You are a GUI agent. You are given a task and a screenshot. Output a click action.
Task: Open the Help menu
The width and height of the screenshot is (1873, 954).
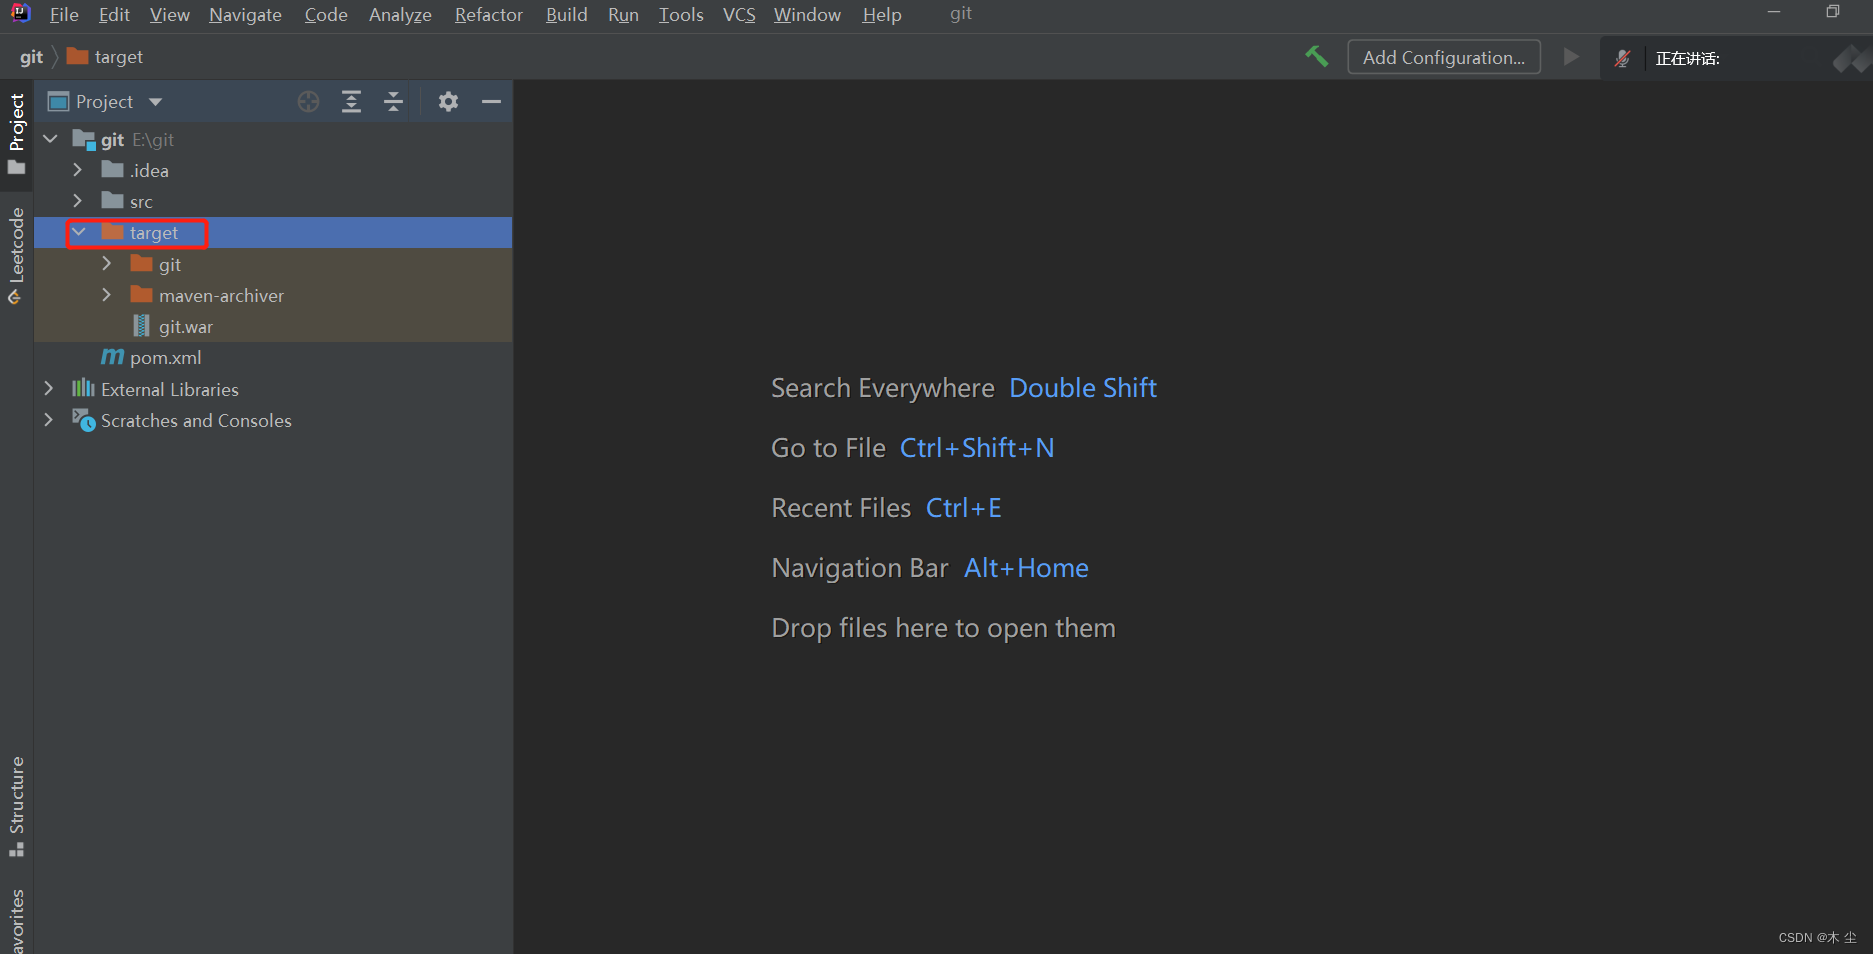(882, 14)
